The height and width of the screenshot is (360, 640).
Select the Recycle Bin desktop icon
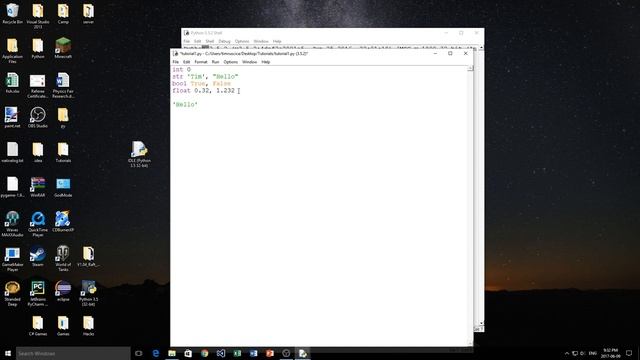pyautogui.click(x=12, y=14)
